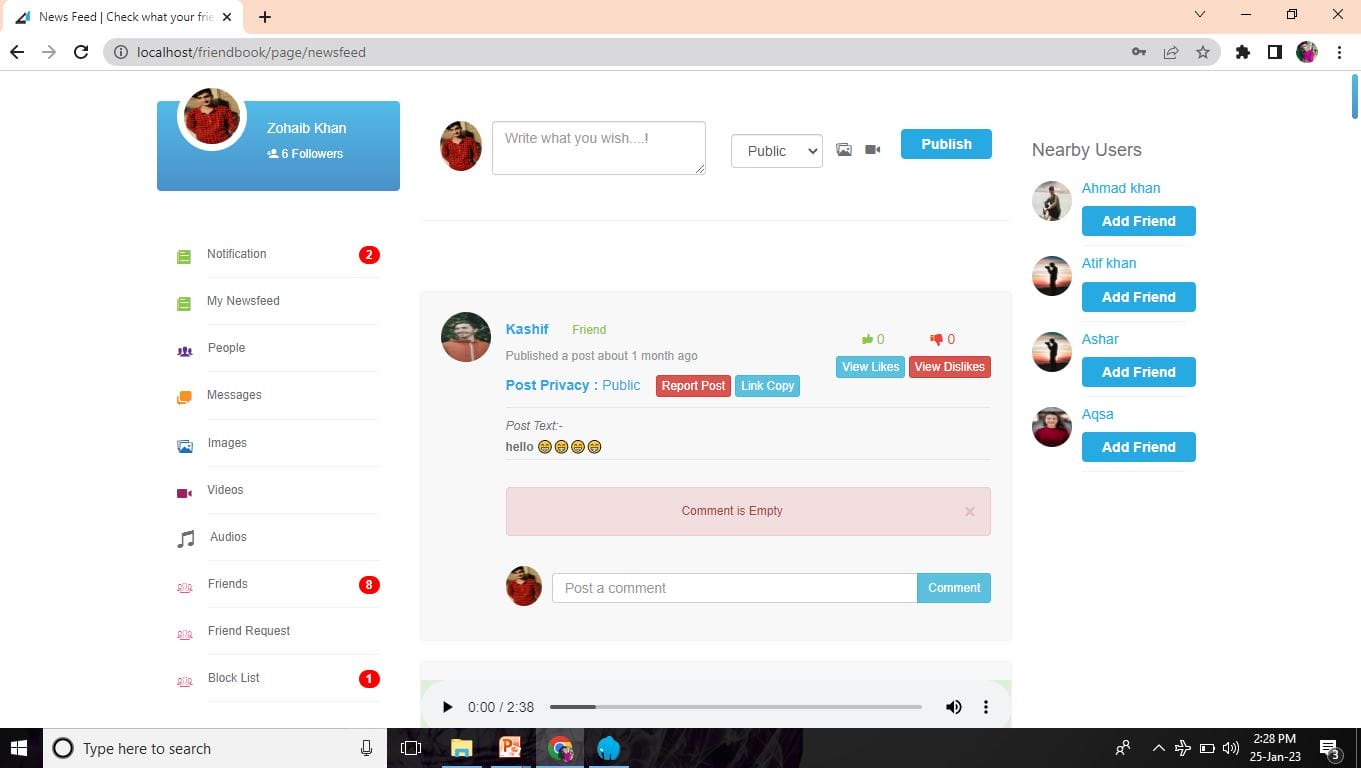Viewport: 1361px width, 768px height.
Task: Show hidden system tray icons
Action: pyautogui.click(x=1158, y=748)
